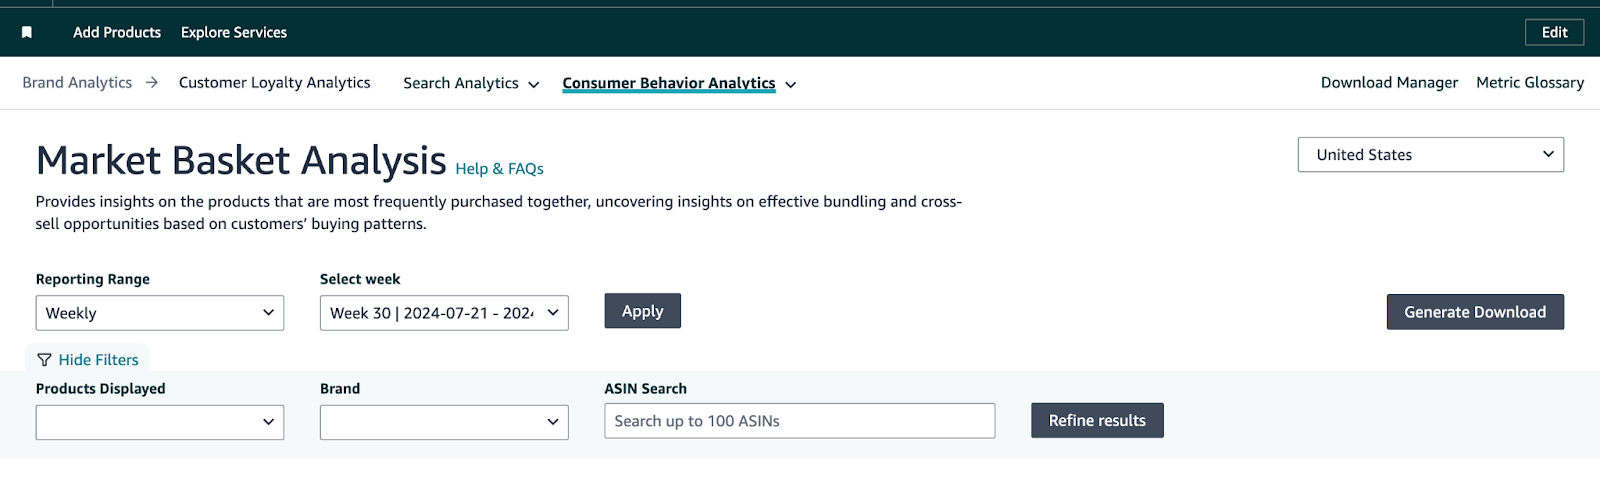Open Customer Loyalty Analytics tab
Viewport: 1600px width, 480px height.
(x=275, y=83)
